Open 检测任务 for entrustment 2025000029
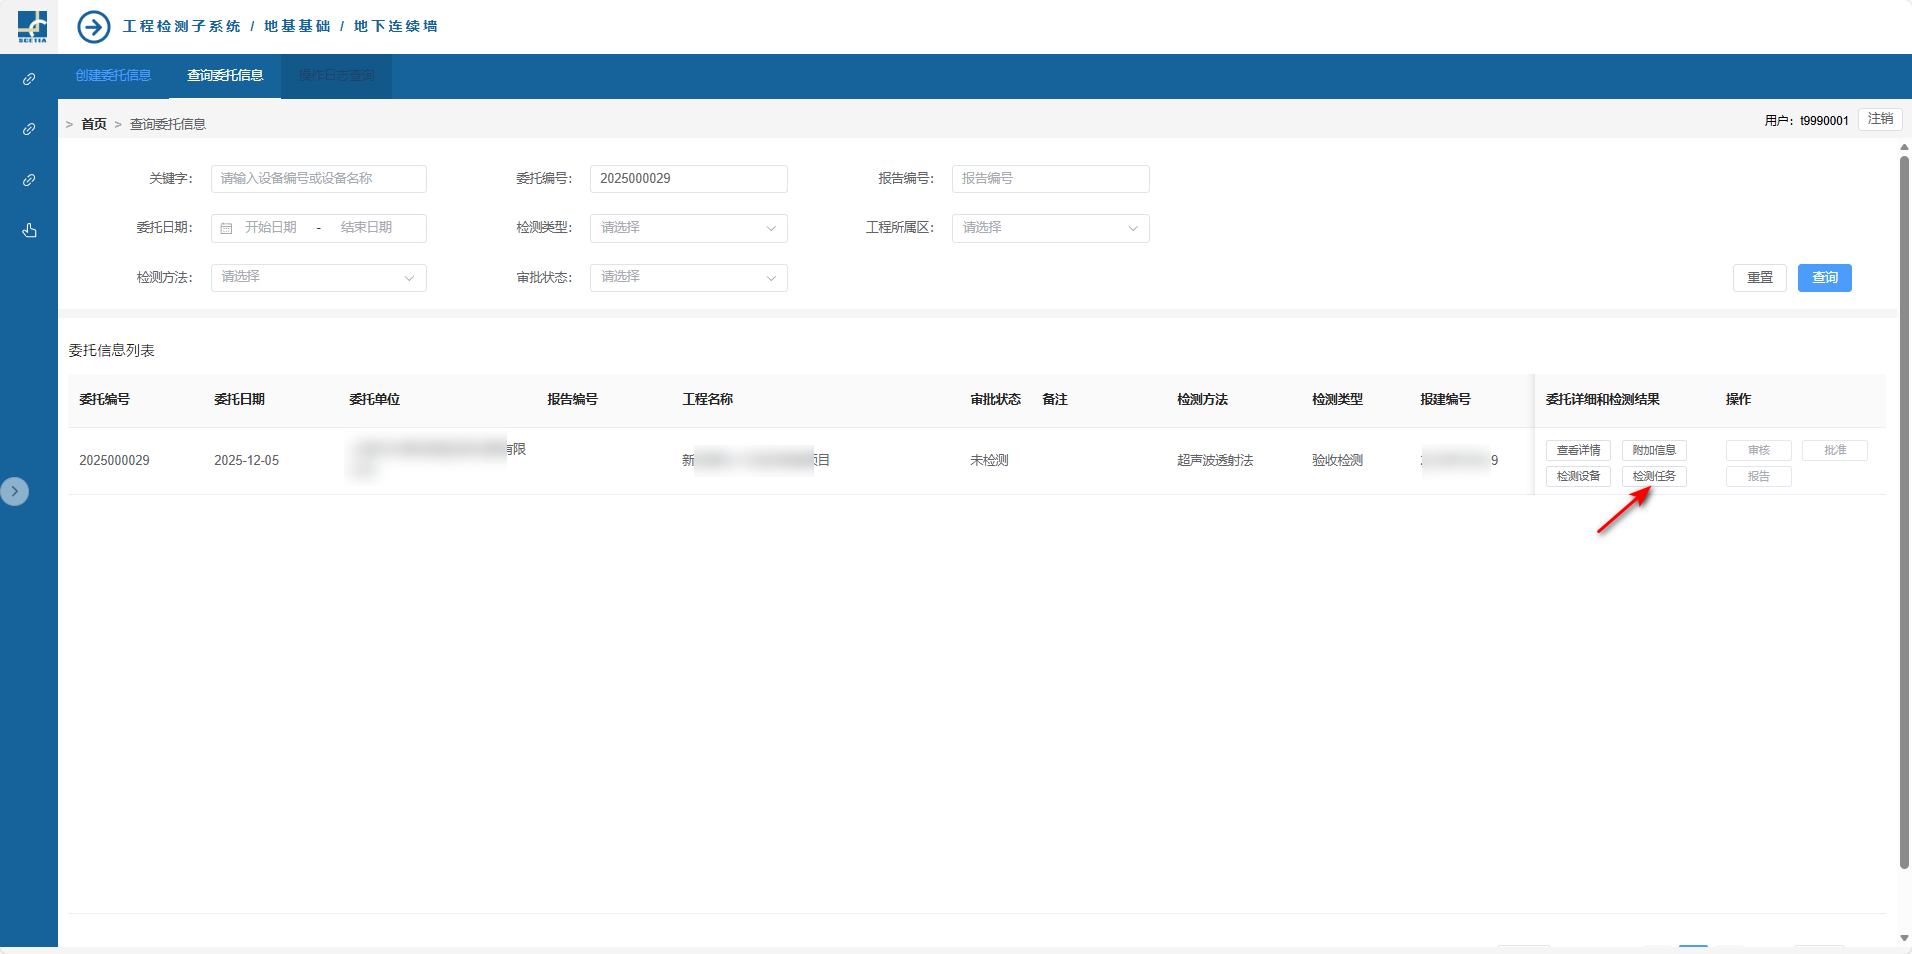Image resolution: width=1912 pixels, height=954 pixels. (1654, 476)
